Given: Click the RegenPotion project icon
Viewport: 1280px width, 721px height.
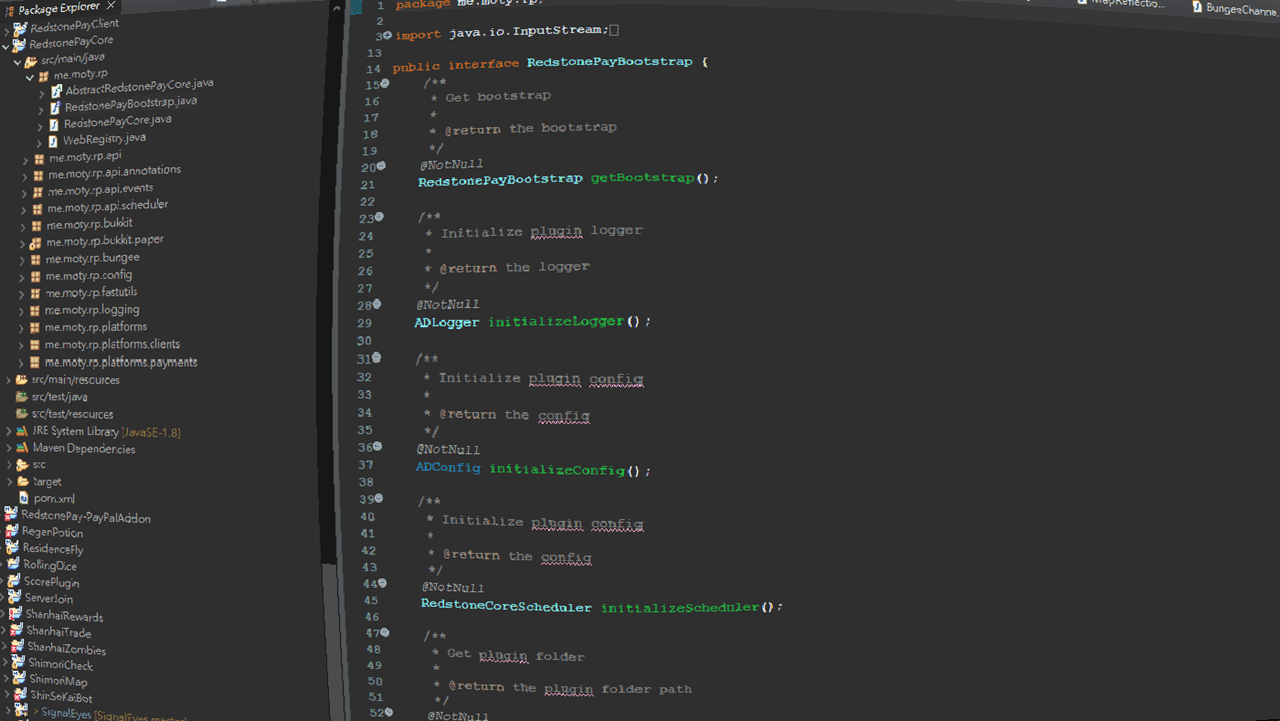Looking at the screenshot, I should coord(12,532).
